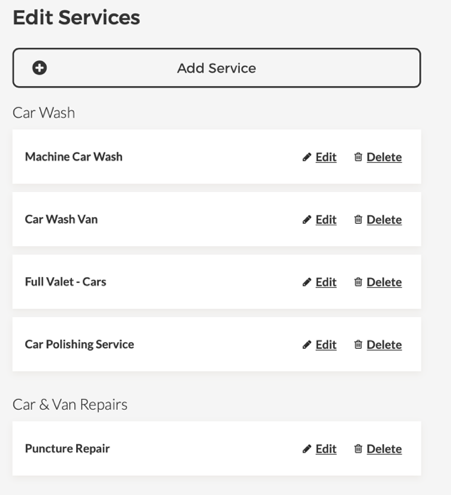The image size is (451, 495).
Task: Click trash icon for Car Polishing Service
Action: [358, 344]
